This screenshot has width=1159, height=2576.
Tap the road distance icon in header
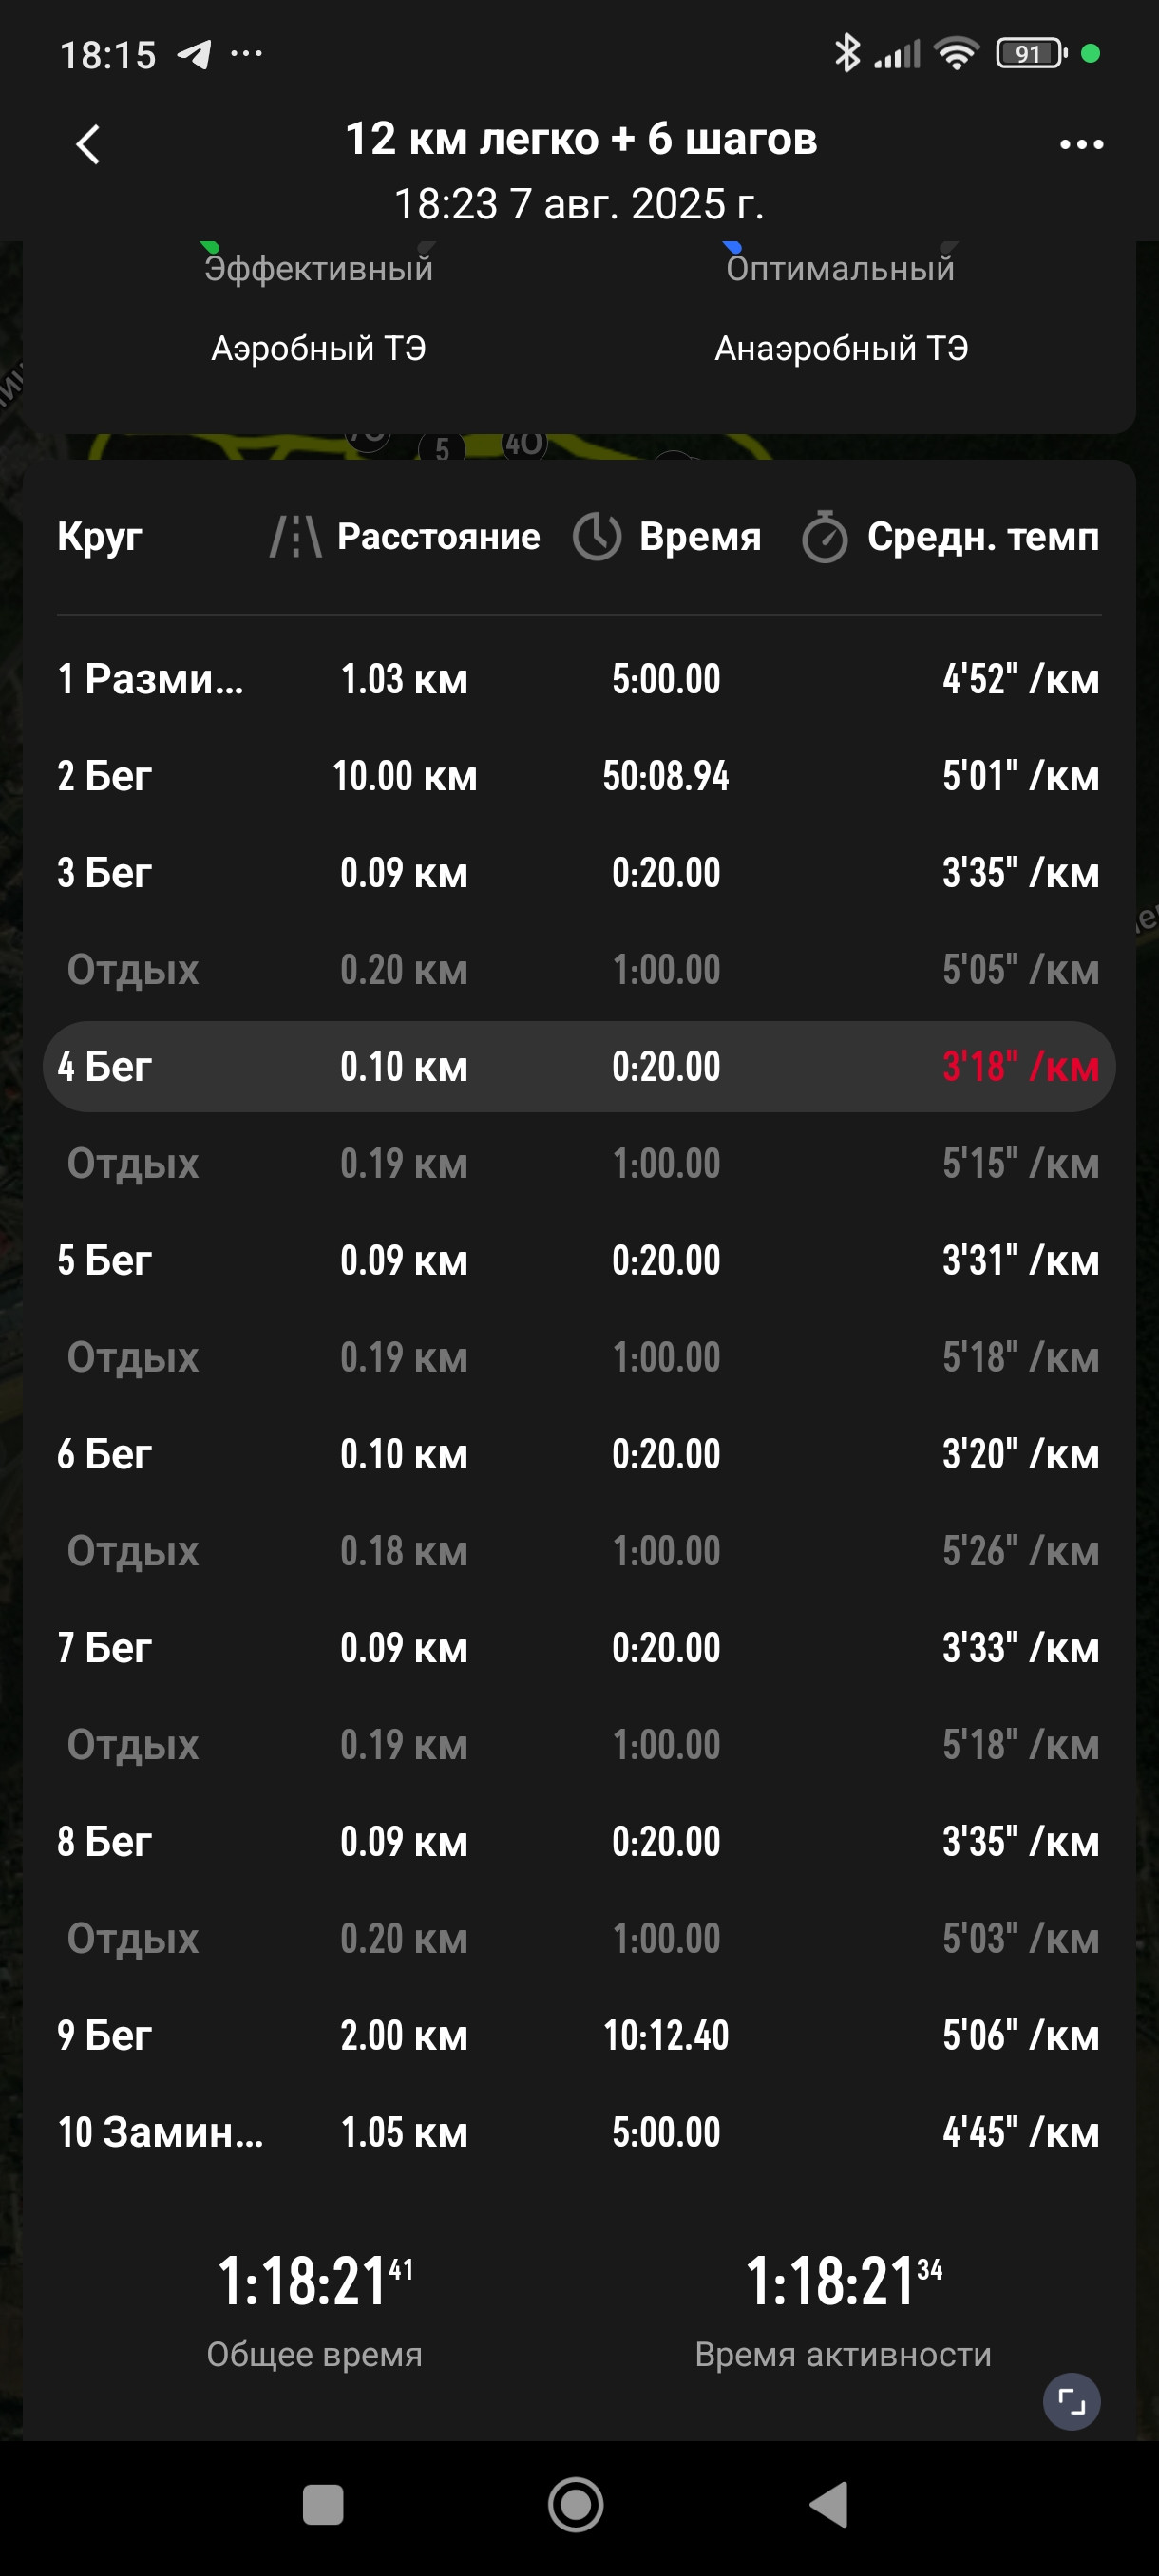296,537
